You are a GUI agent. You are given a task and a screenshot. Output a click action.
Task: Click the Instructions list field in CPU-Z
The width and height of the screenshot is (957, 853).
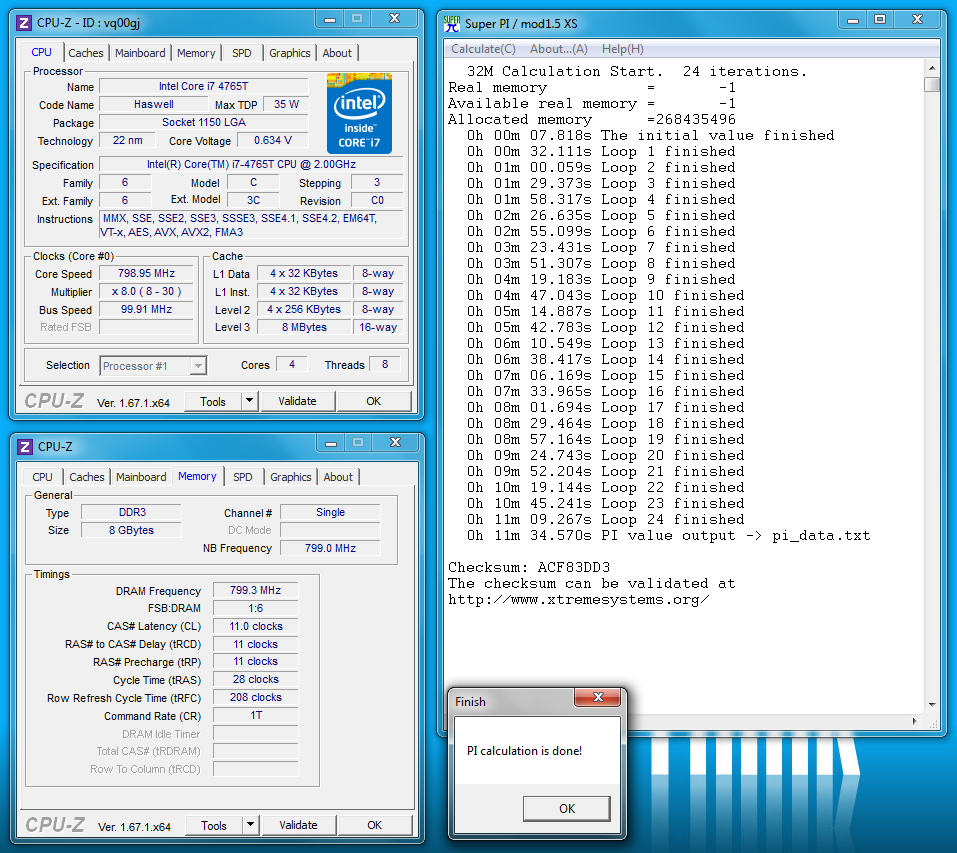click(251, 225)
